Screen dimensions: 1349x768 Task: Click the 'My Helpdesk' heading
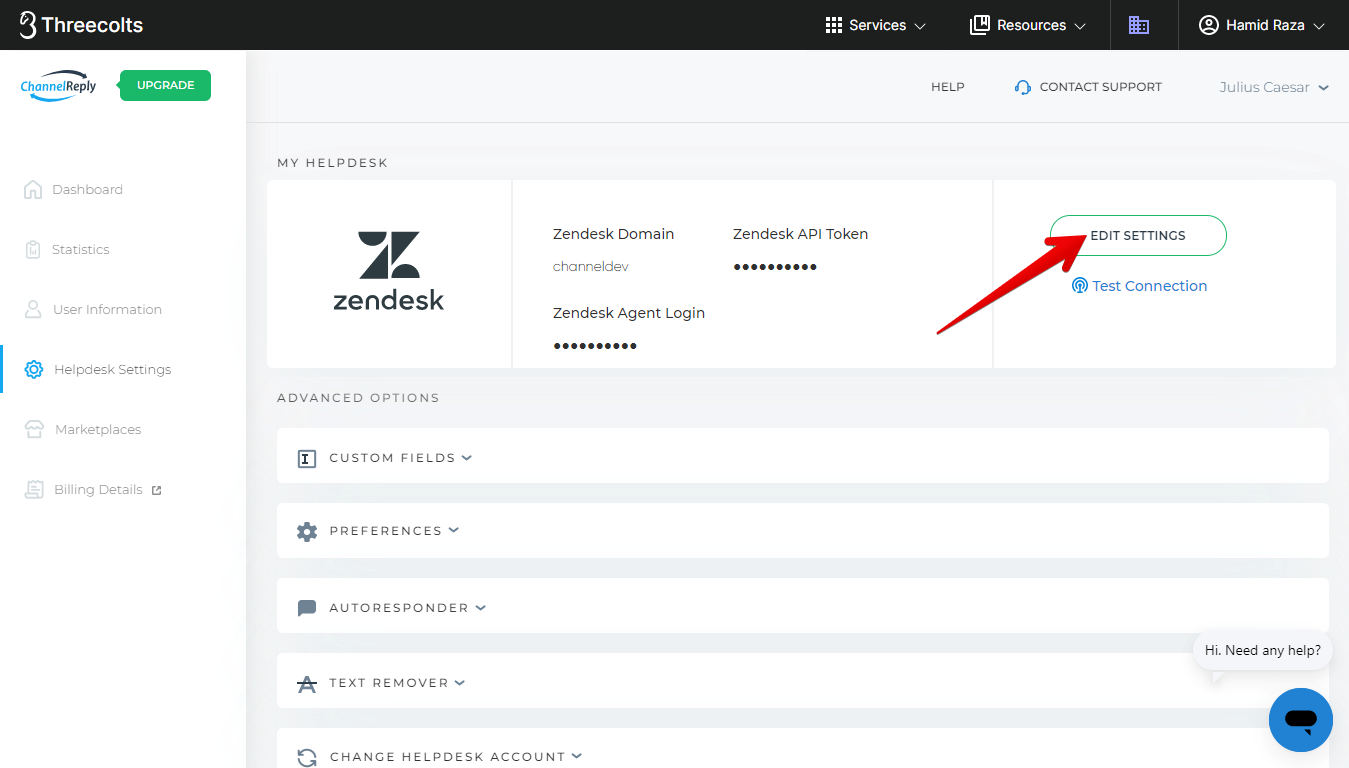[332, 162]
